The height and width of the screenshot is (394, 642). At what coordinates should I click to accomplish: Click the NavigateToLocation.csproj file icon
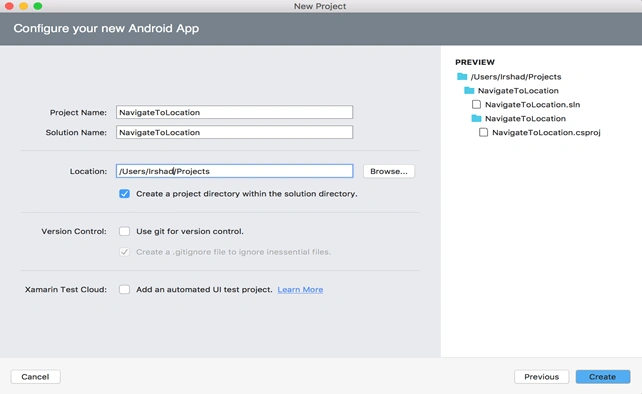pyautogui.click(x=483, y=132)
